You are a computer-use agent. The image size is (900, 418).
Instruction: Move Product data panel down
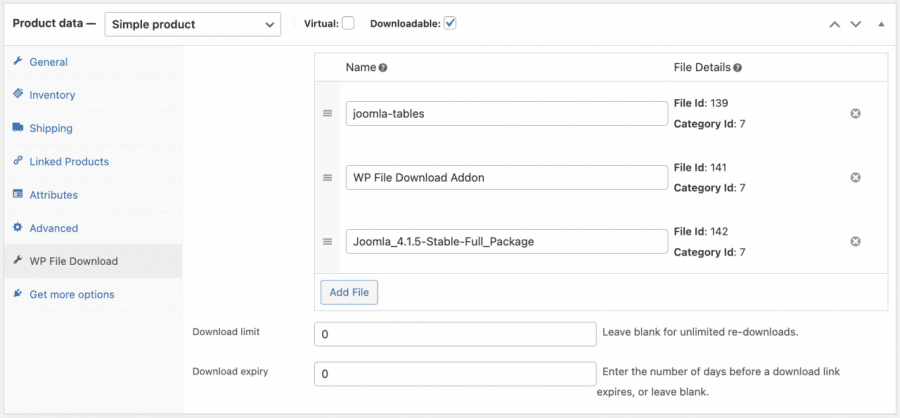857,24
